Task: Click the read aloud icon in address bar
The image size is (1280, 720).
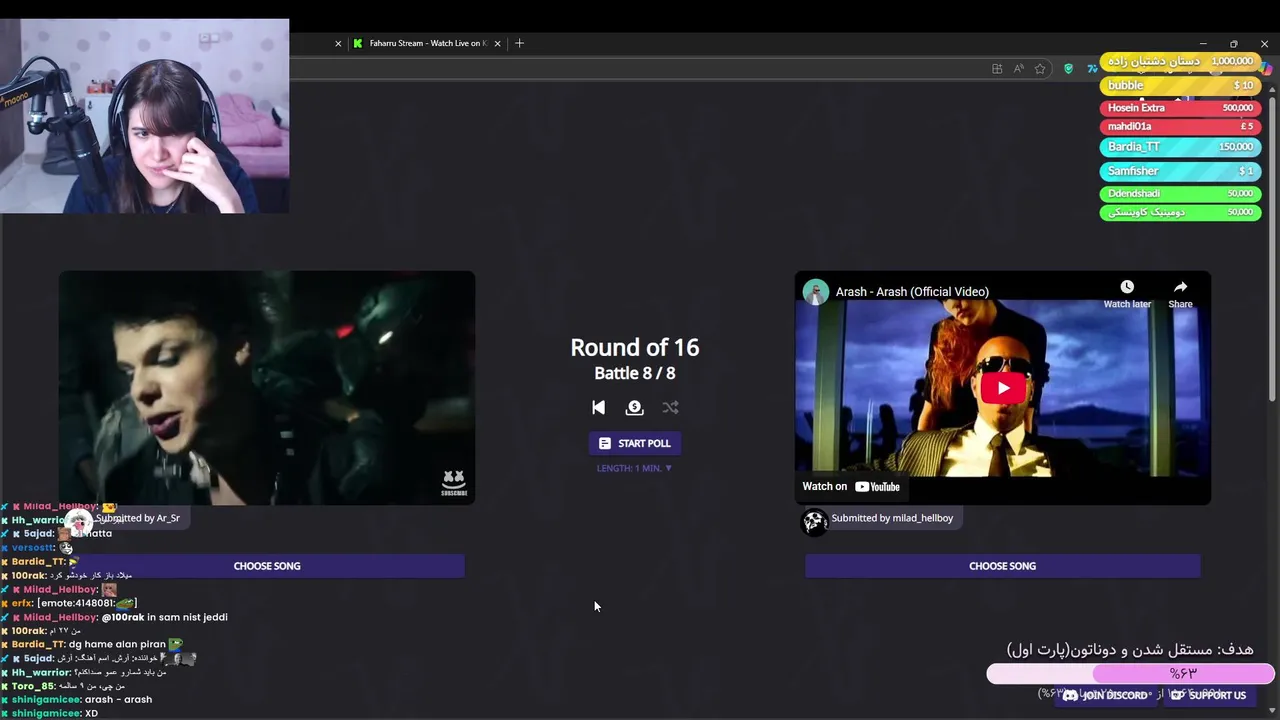Action: point(1018,68)
